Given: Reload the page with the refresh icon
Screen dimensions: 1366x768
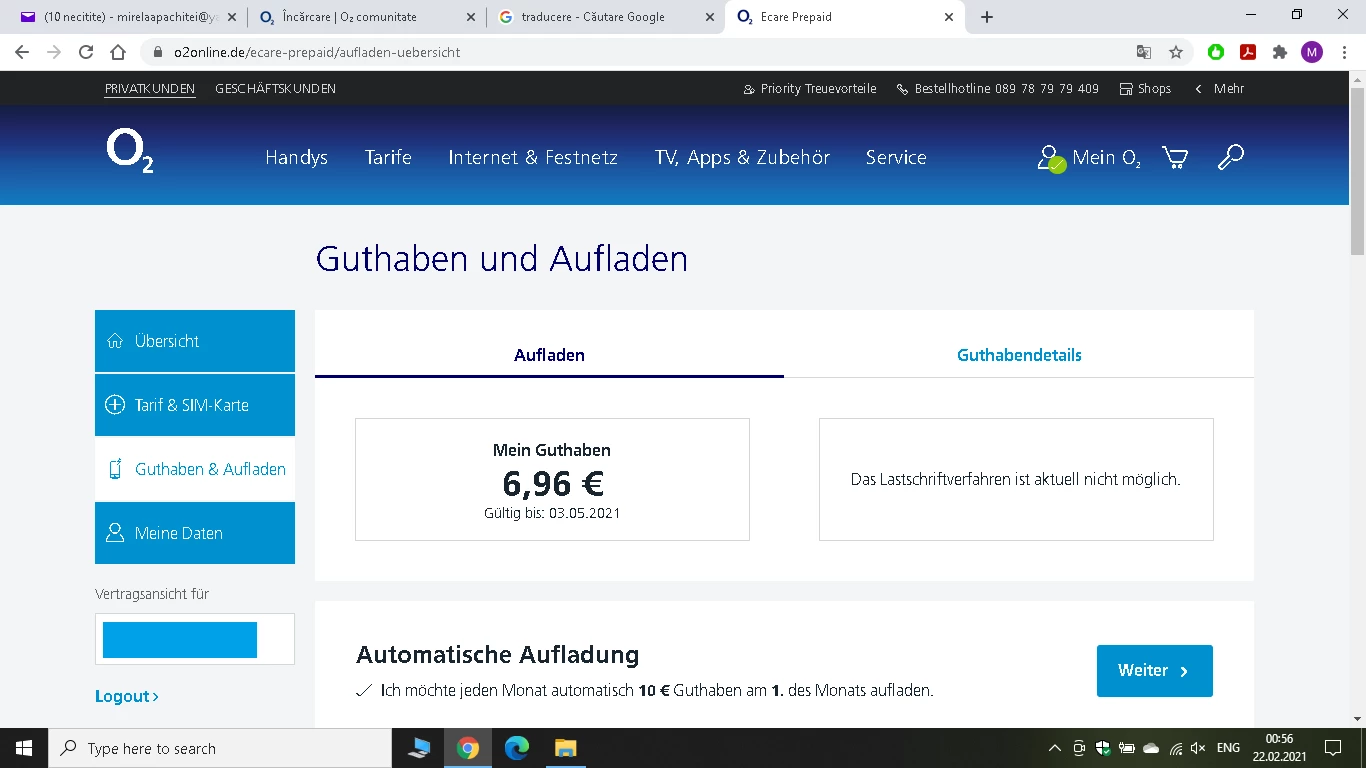Looking at the screenshot, I should [86, 52].
